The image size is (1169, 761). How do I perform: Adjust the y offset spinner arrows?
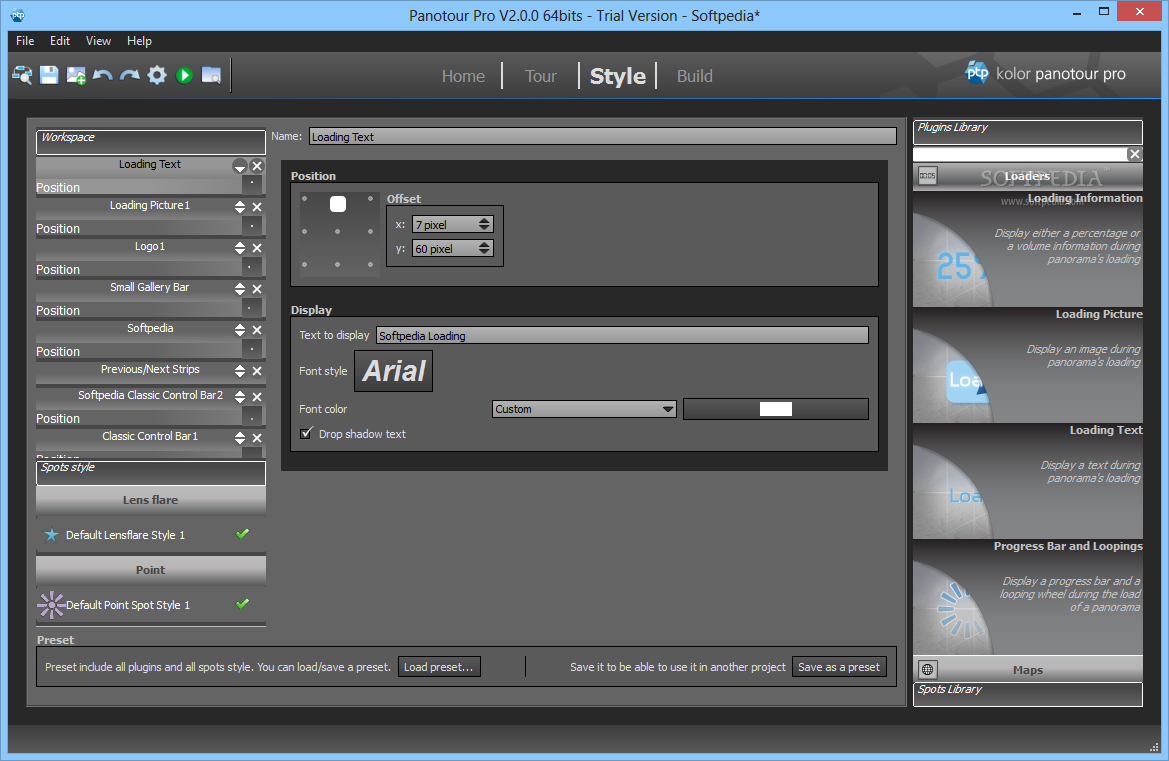[485, 249]
